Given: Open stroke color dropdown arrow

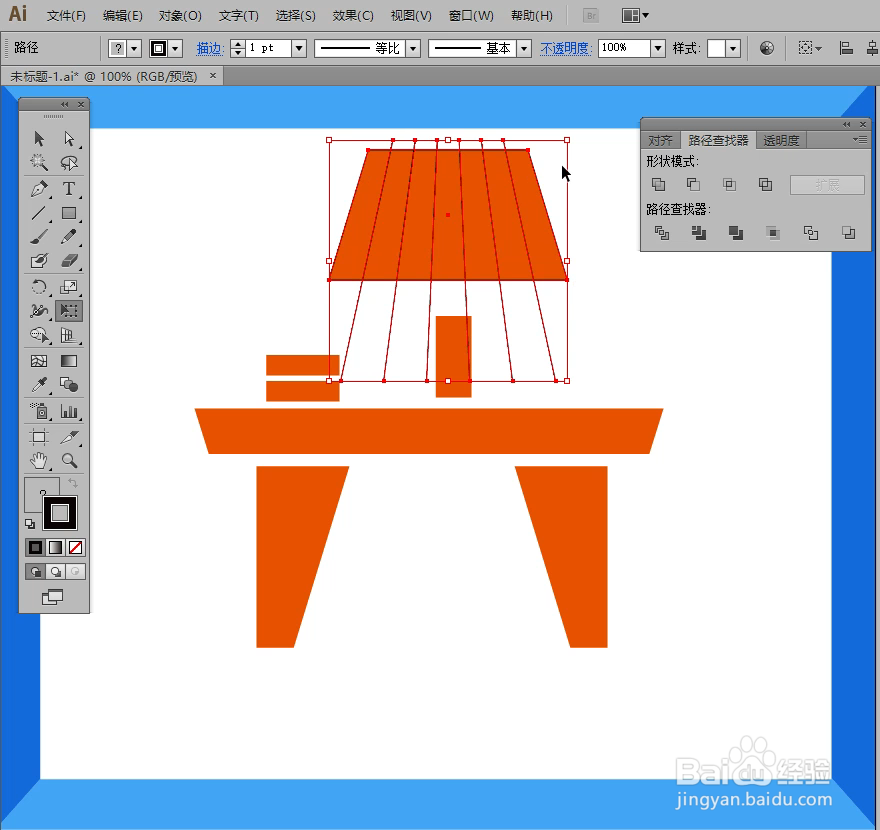Looking at the screenshot, I should pyautogui.click(x=175, y=48).
